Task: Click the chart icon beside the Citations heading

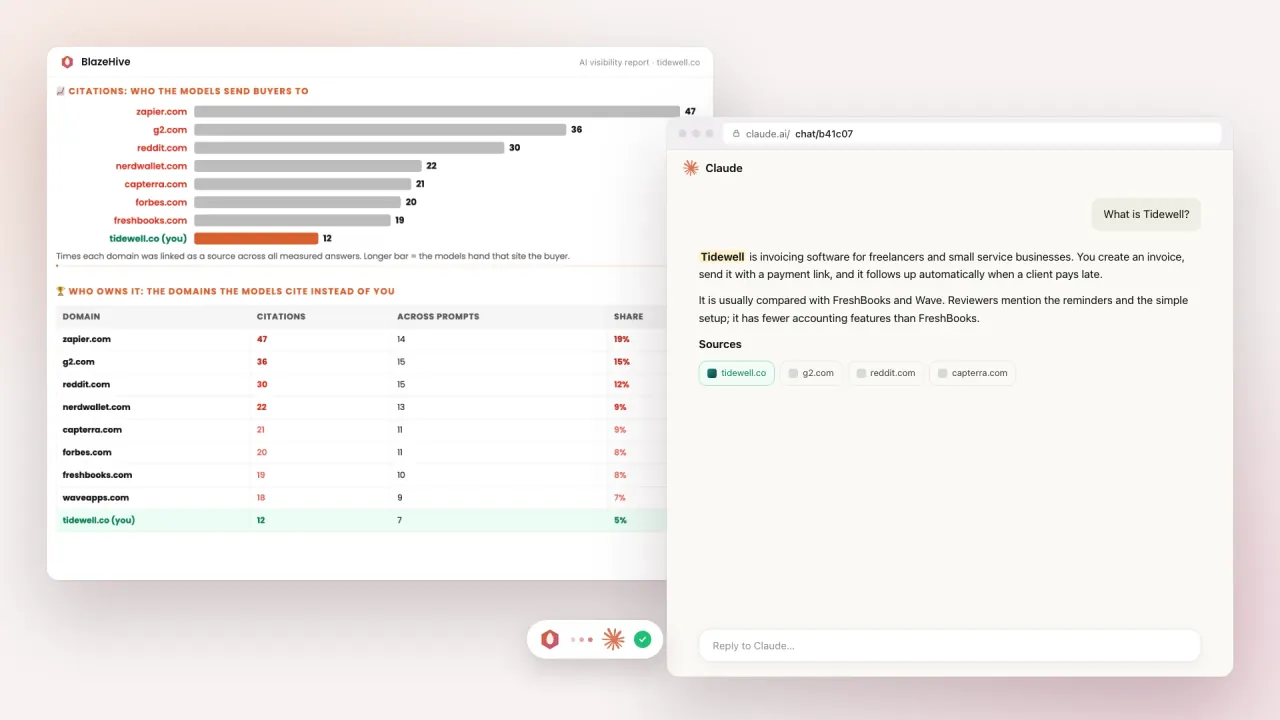Action: coord(60,91)
